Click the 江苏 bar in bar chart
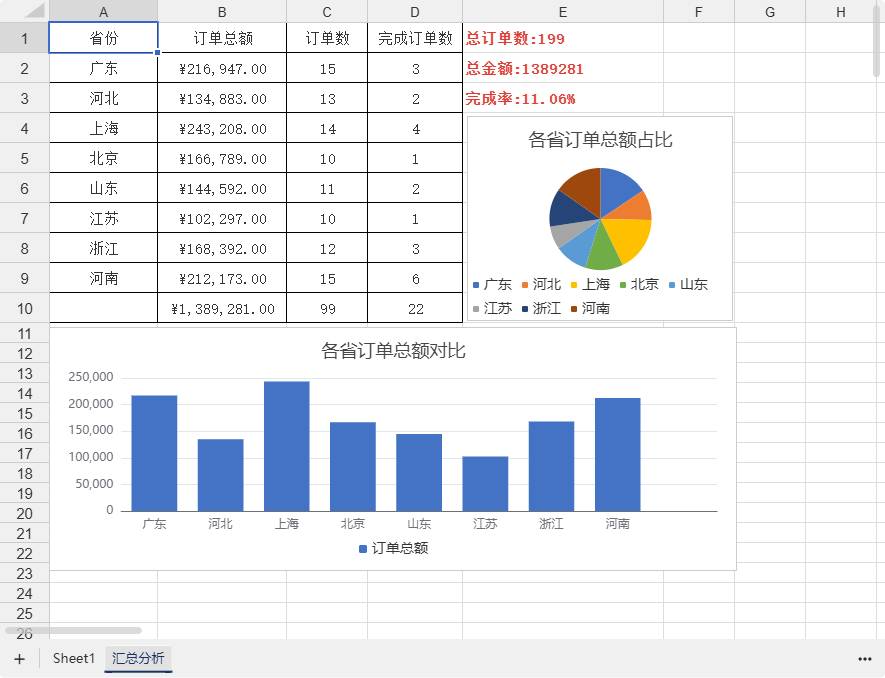 (485, 484)
